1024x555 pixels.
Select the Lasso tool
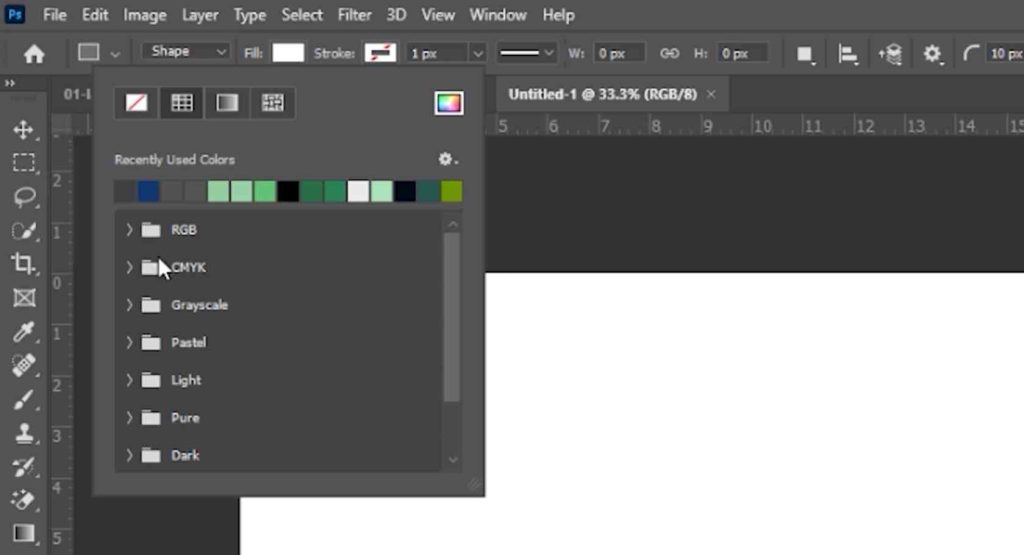coord(24,197)
